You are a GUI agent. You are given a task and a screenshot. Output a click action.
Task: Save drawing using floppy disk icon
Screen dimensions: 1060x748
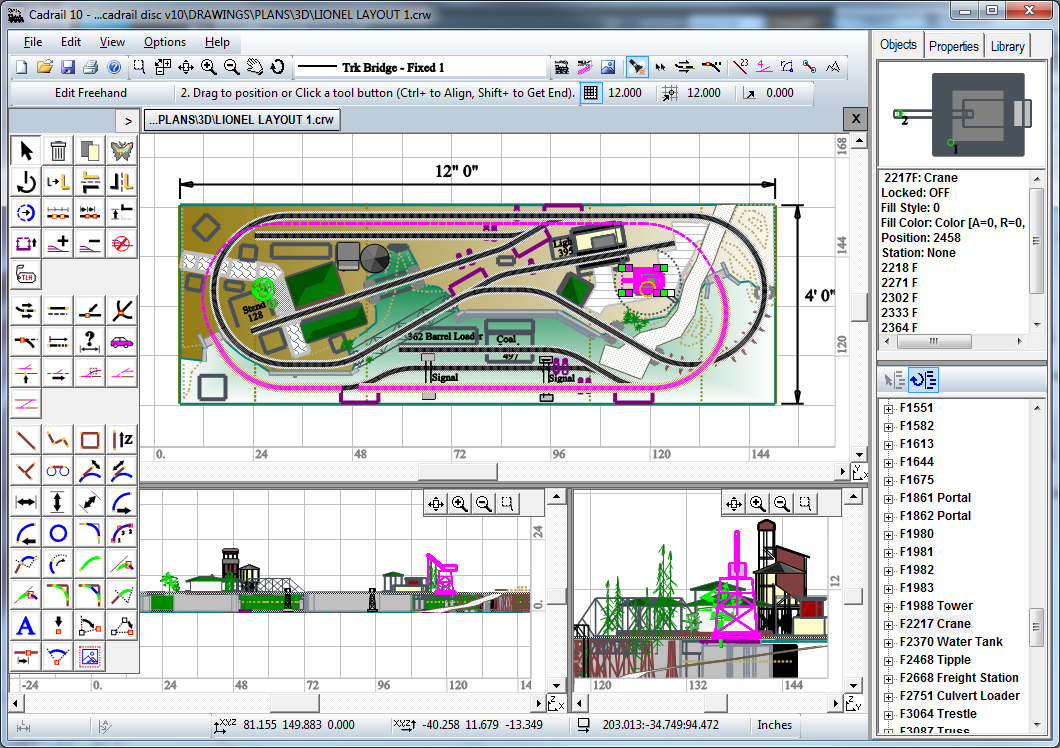[68, 67]
